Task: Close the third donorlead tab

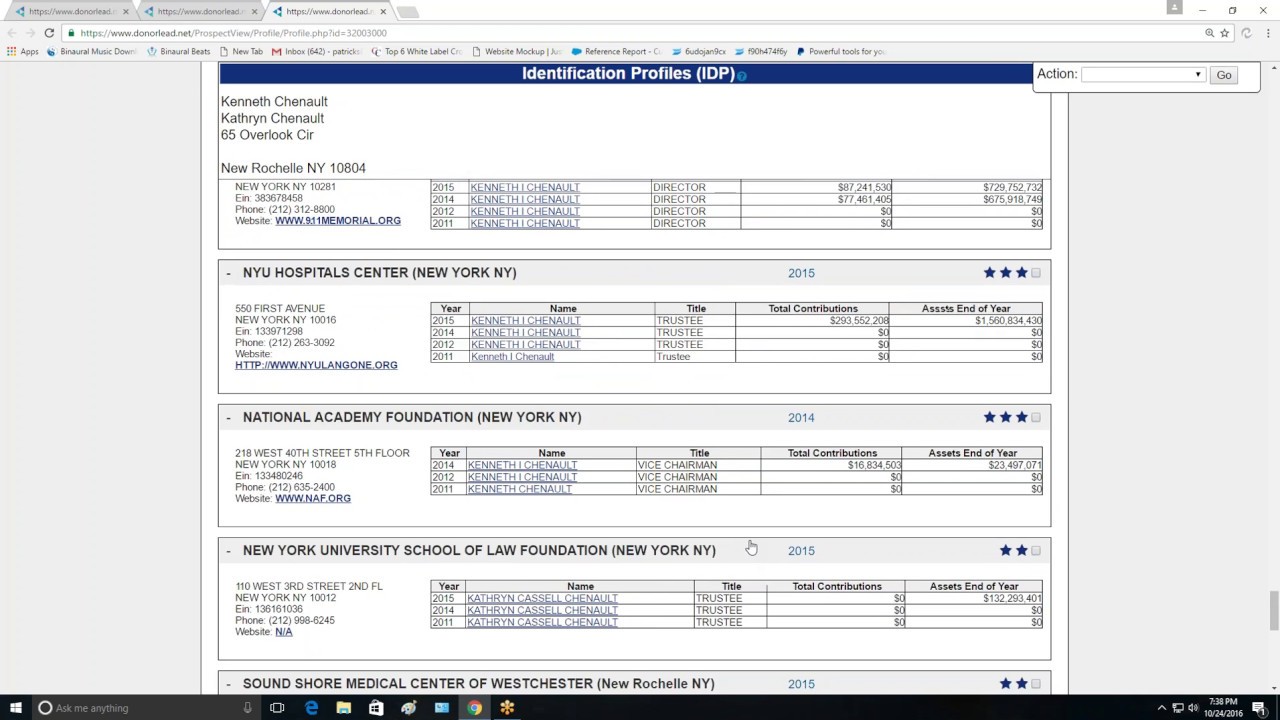Action: (383, 12)
